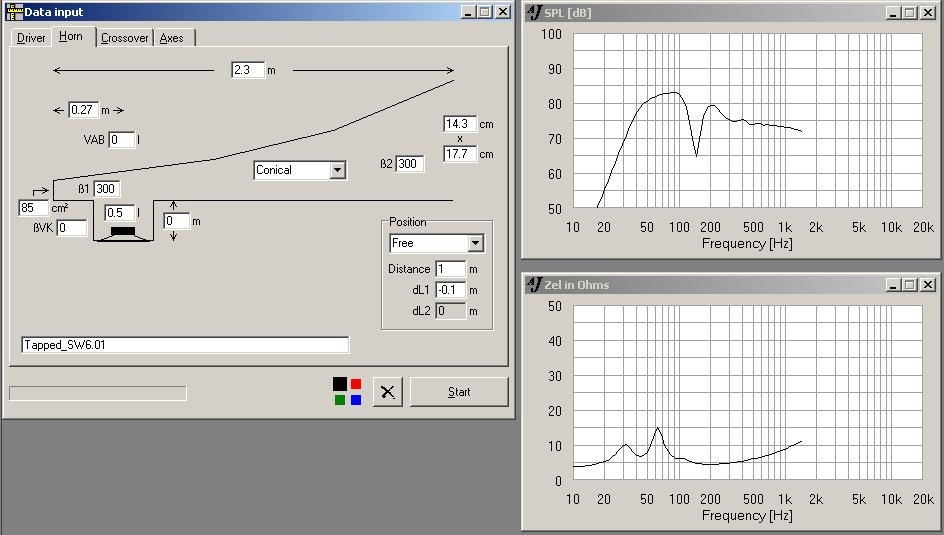Edit the Tapped_SW6.01 name field

tap(185, 345)
